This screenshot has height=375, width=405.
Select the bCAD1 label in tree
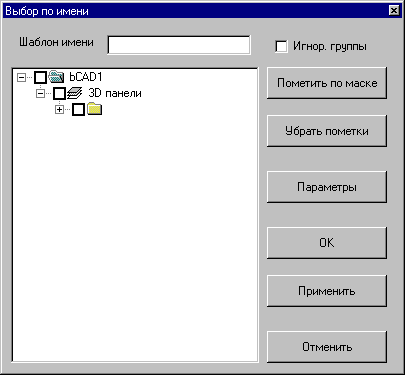pyautogui.click(x=86, y=77)
